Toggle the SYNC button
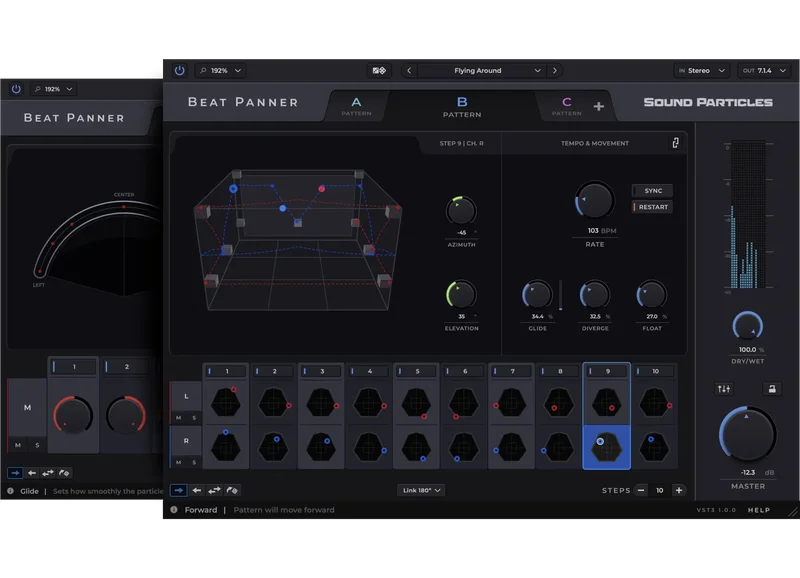Screen dimensions: 800x578 (x=653, y=191)
